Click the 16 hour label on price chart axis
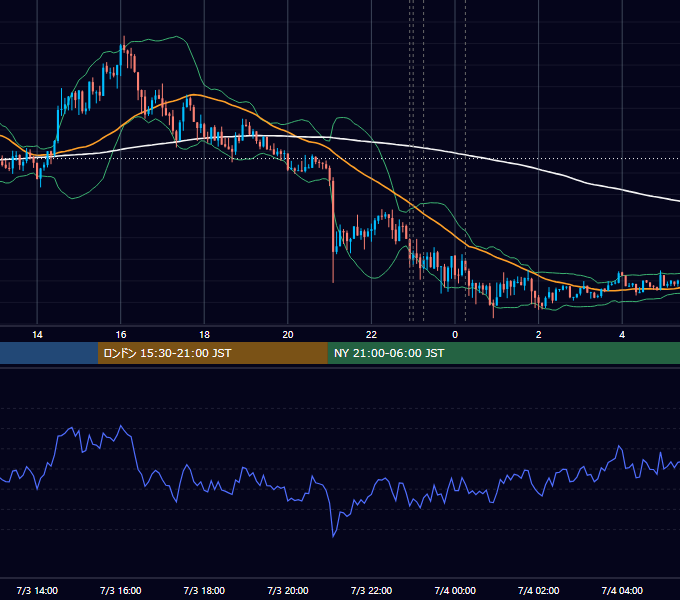 pos(121,335)
